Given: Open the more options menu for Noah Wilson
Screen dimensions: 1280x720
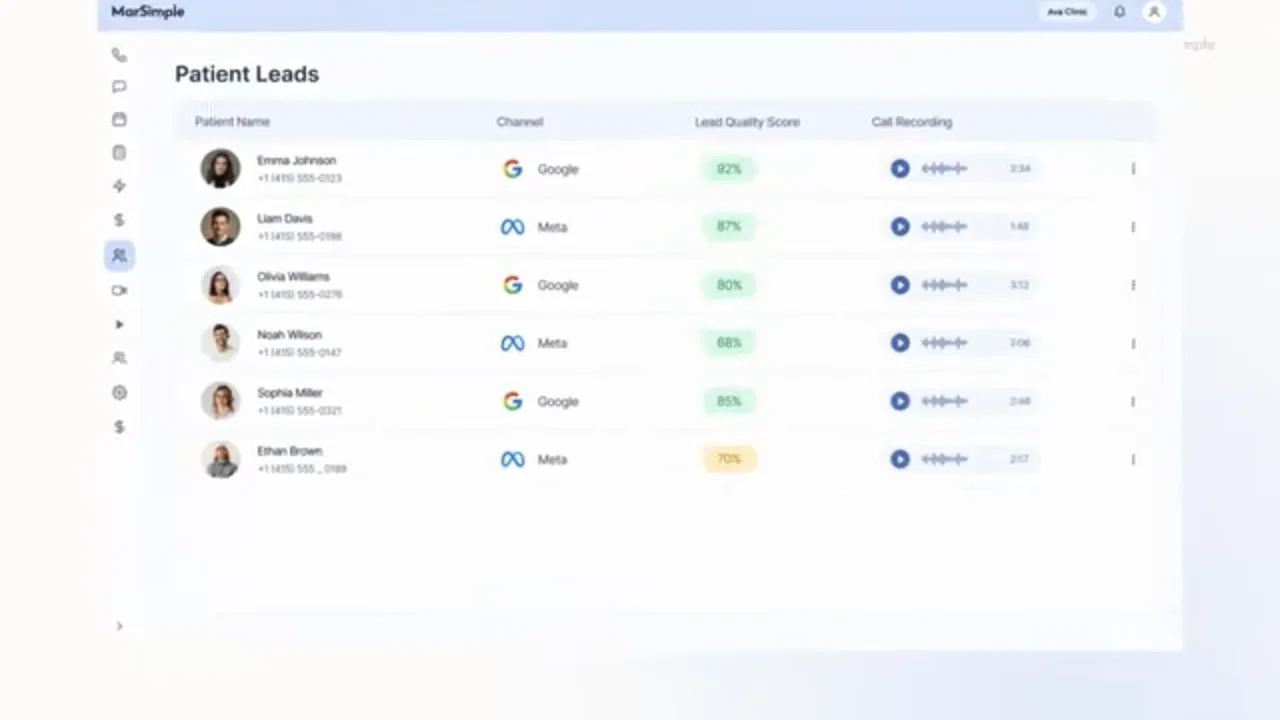Looking at the screenshot, I should point(1133,343).
